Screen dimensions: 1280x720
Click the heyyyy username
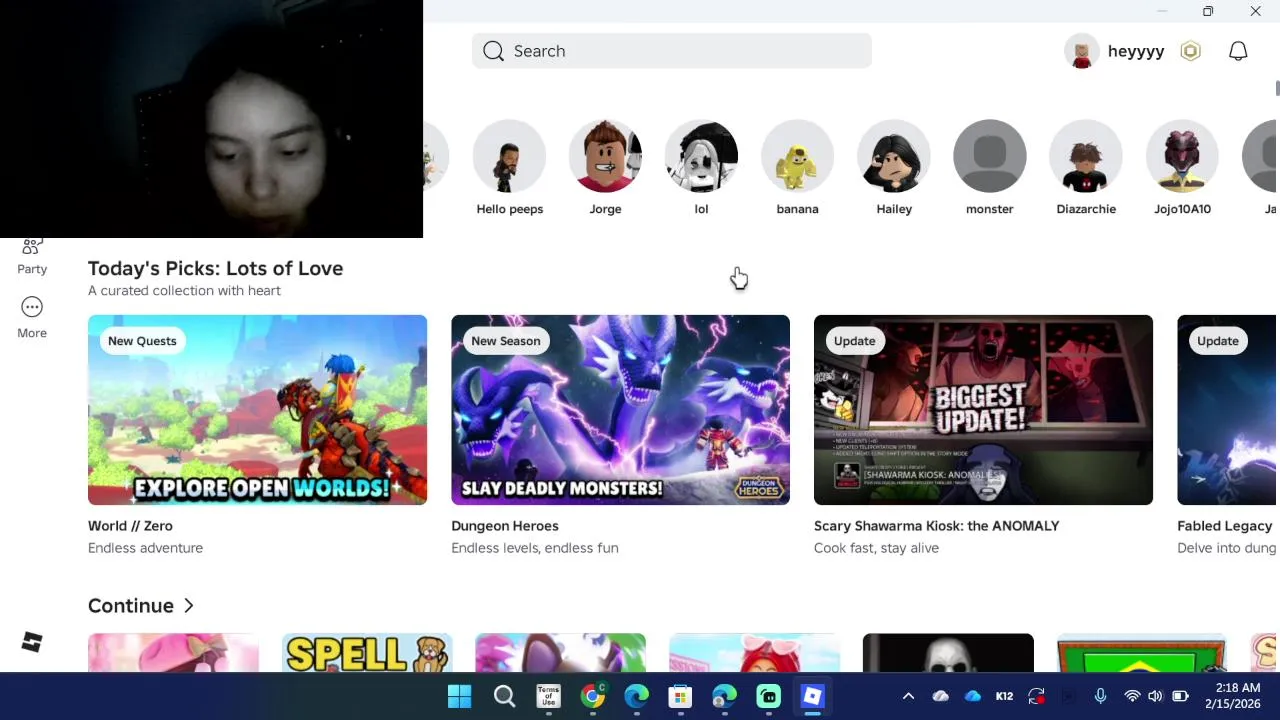pos(1136,51)
